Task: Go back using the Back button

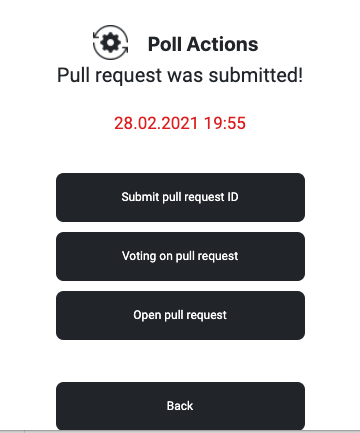Action: click(x=180, y=406)
